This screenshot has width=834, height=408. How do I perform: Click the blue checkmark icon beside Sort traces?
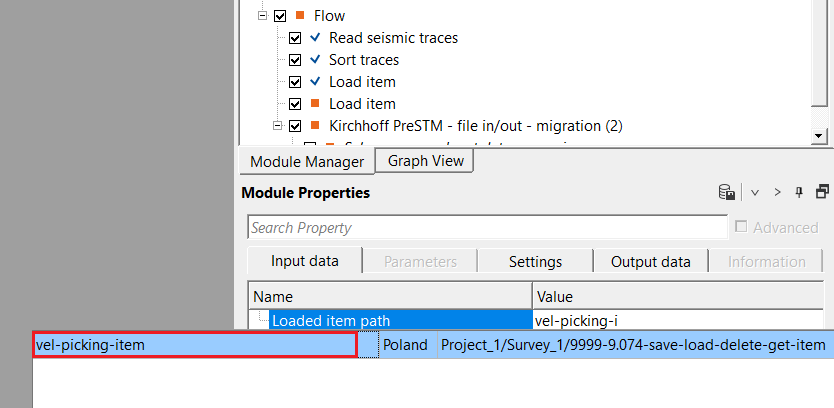[316, 60]
